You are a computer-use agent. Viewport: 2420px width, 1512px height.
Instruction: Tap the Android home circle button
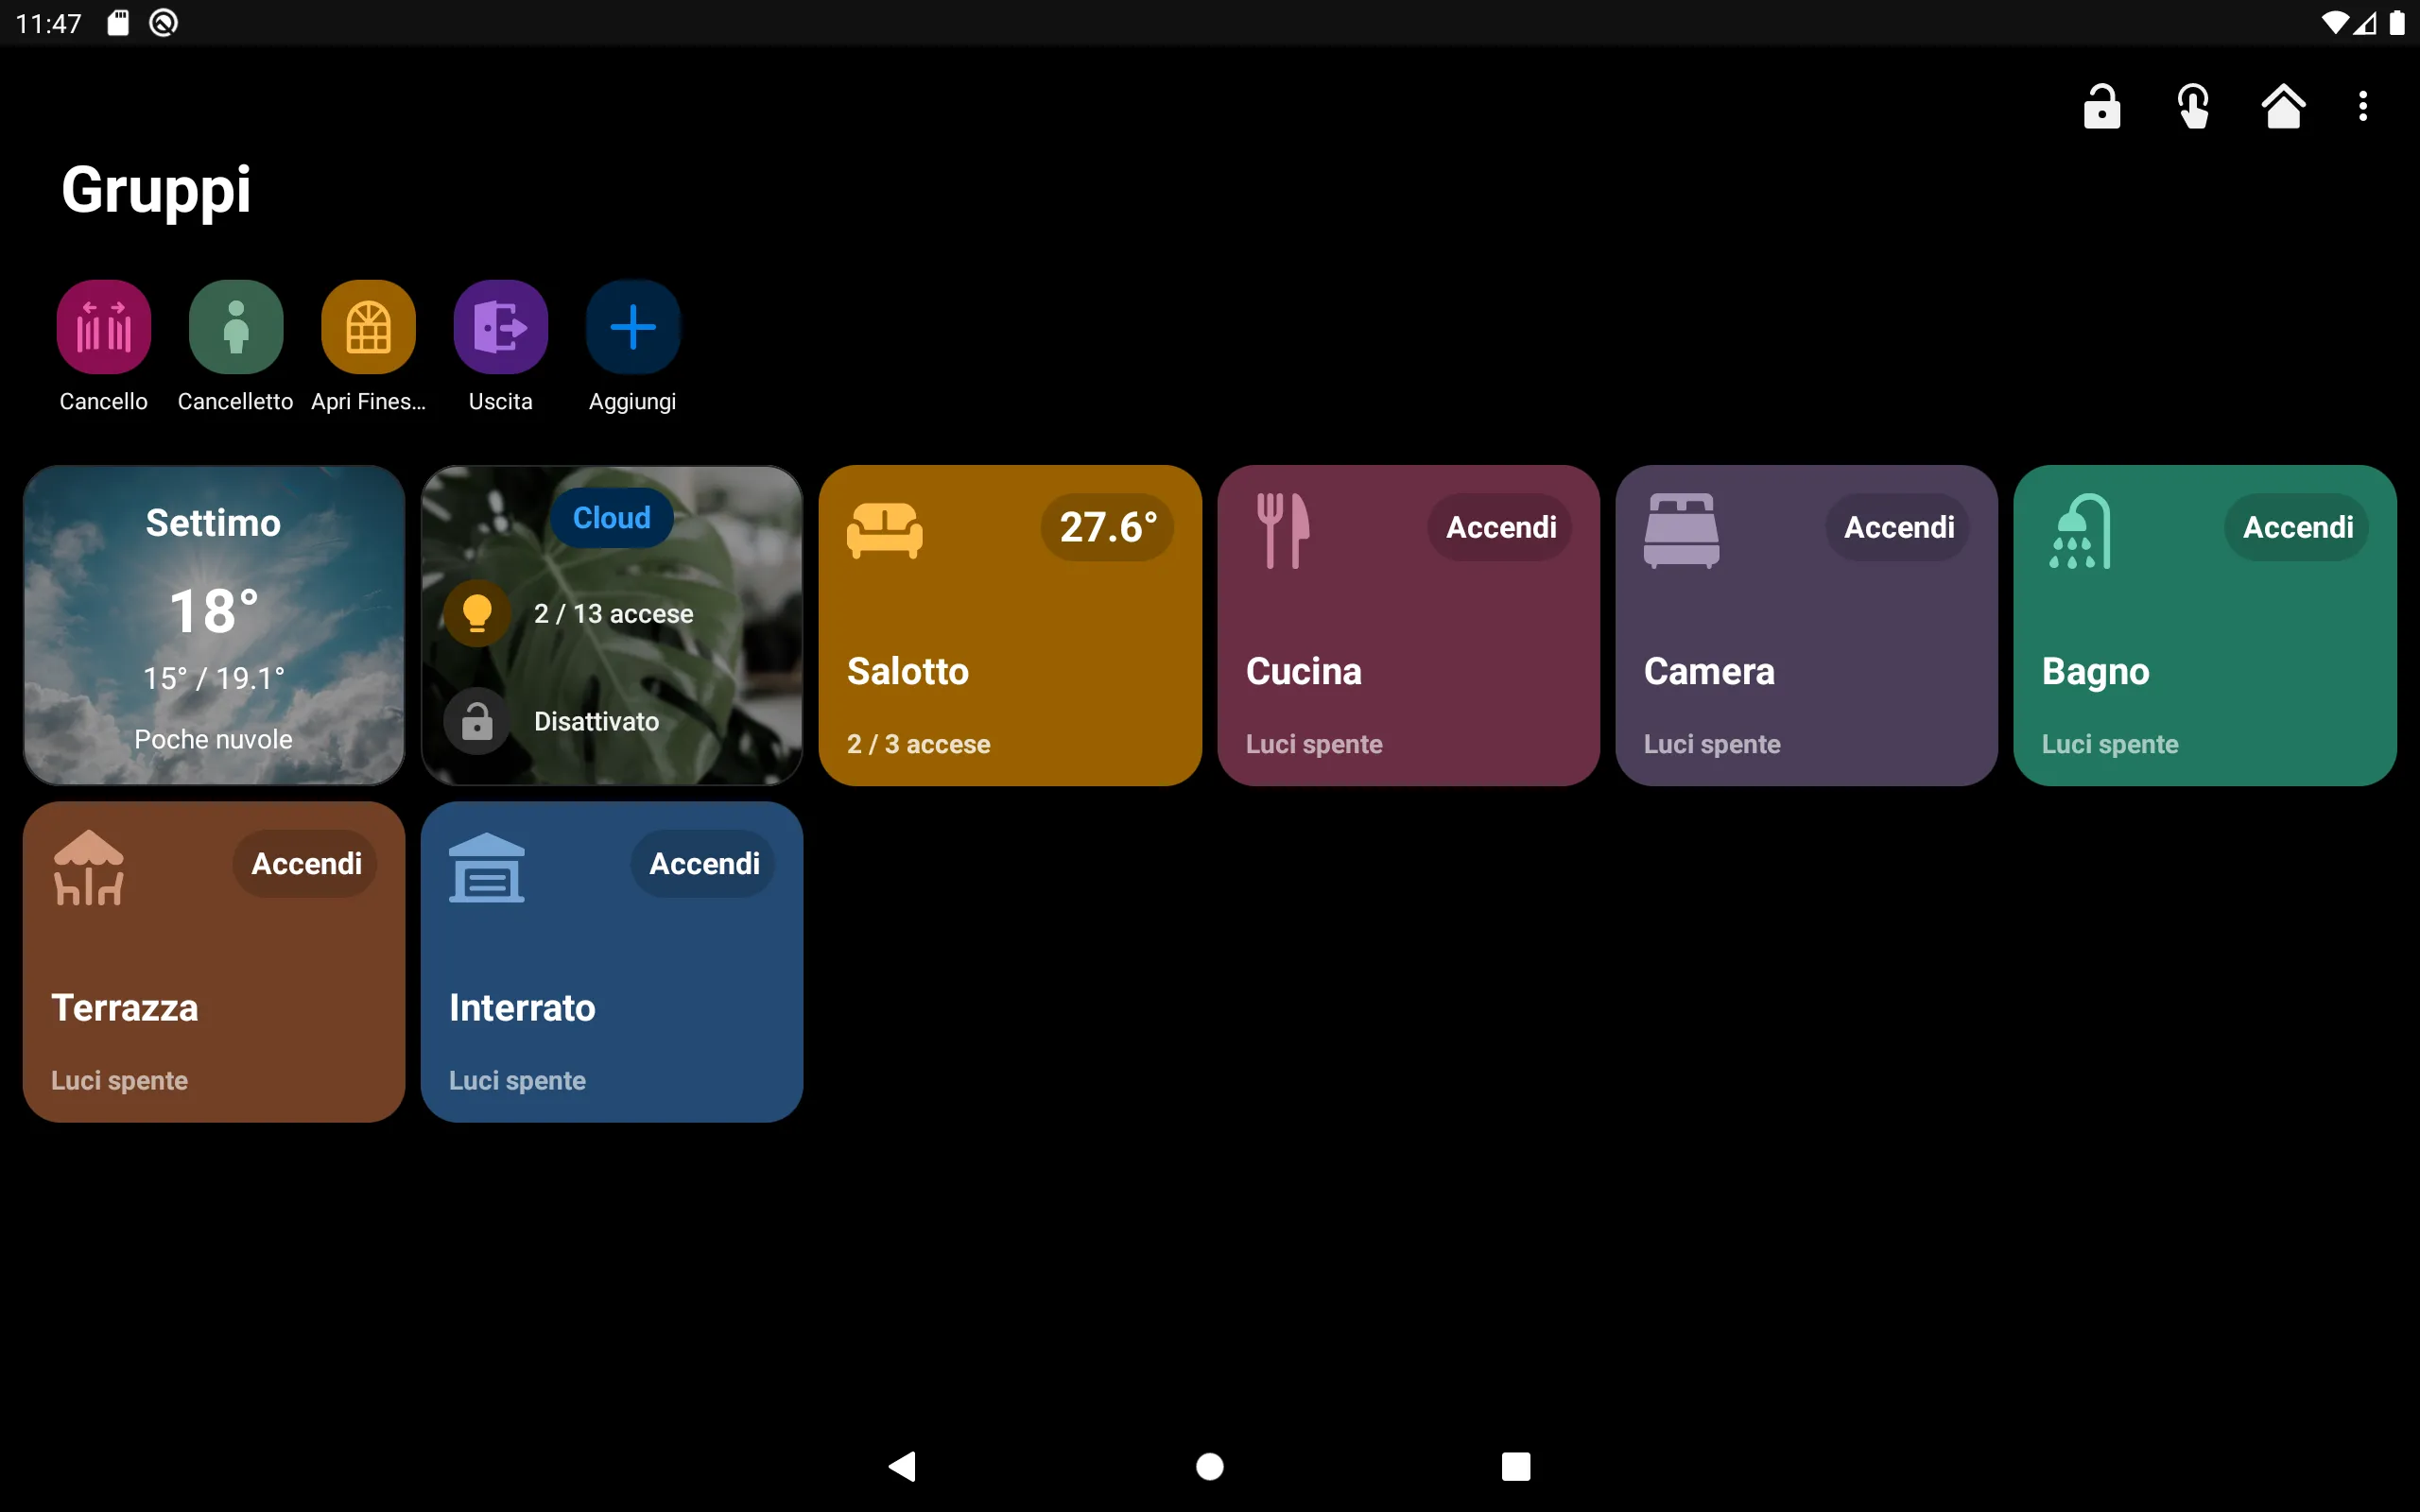[x=1210, y=1466]
